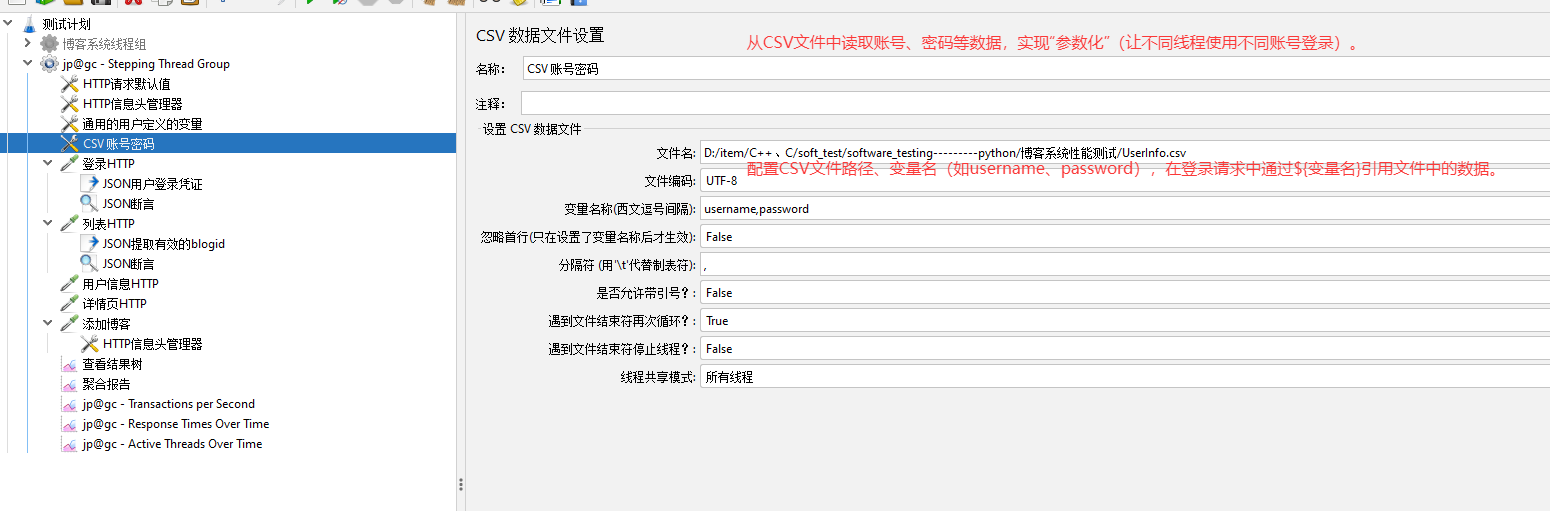Open the 线程共享模式 所有线程 combo box
Screen dimensions: 1550x511
pyautogui.click(x=1125, y=377)
